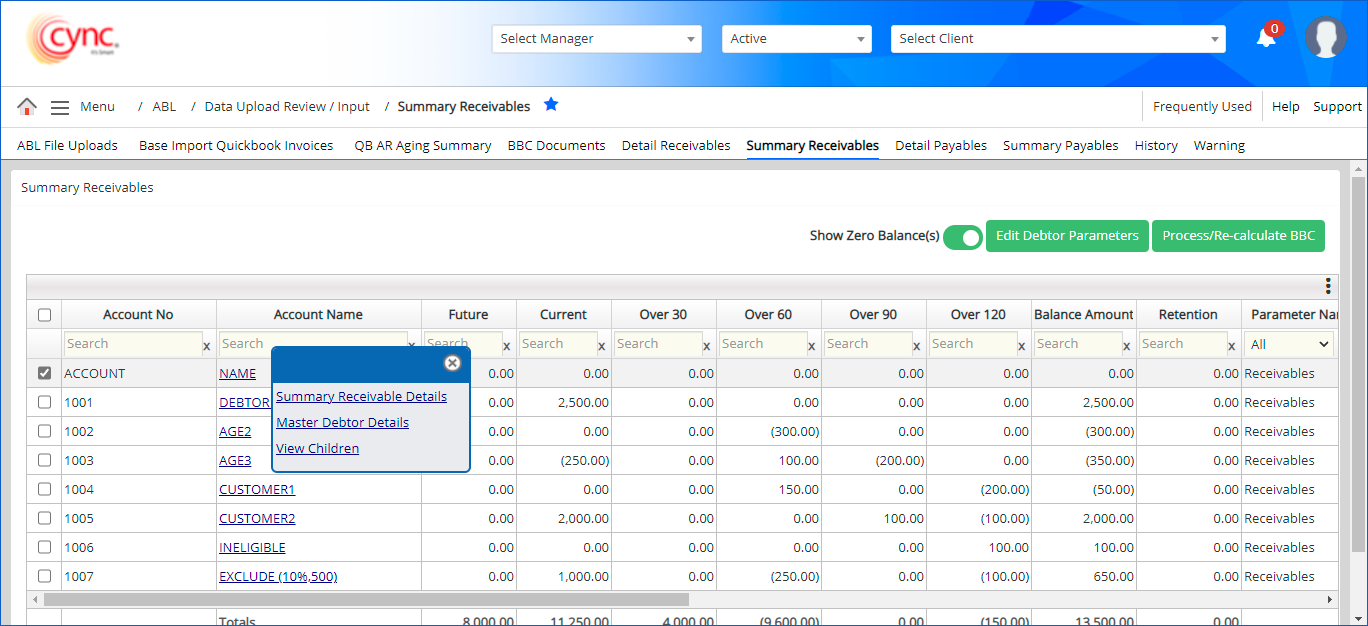Switch to the Detail Receivables tab
1368x626 pixels.
[x=676, y=145]
